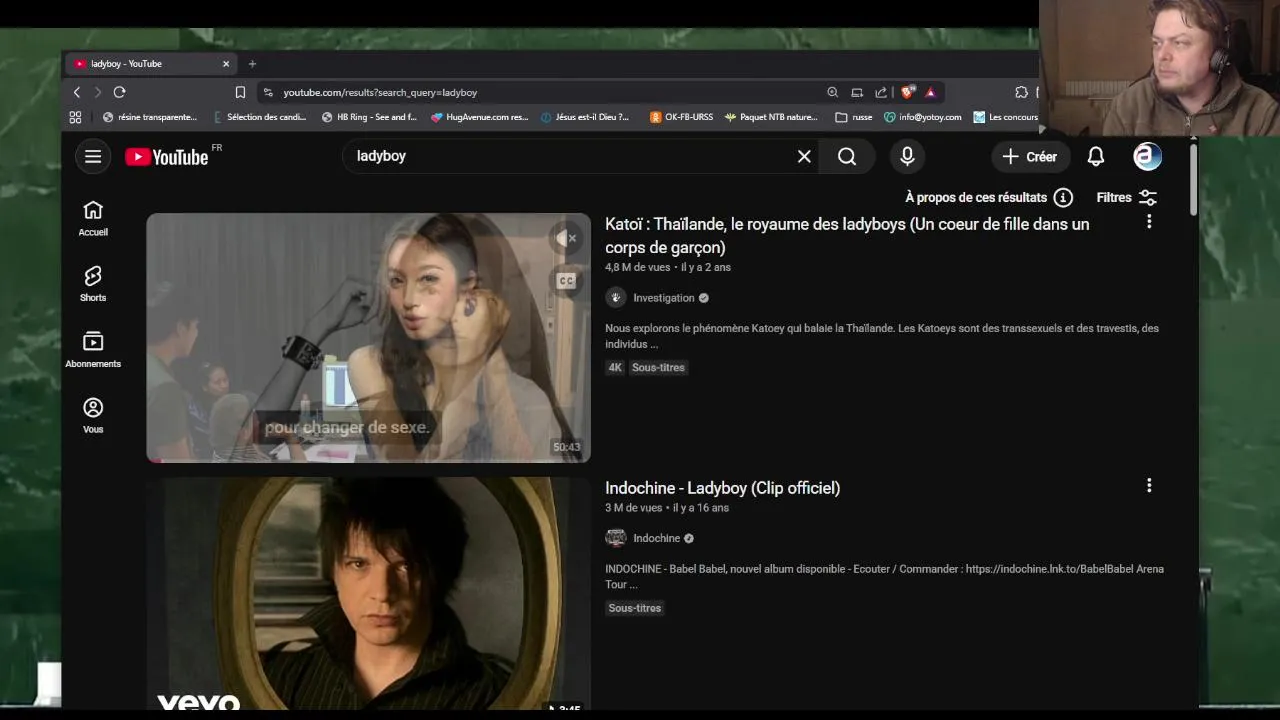
Task: Click the INDOCHINE - Babel Babel description
Action: tap(884, 576)
